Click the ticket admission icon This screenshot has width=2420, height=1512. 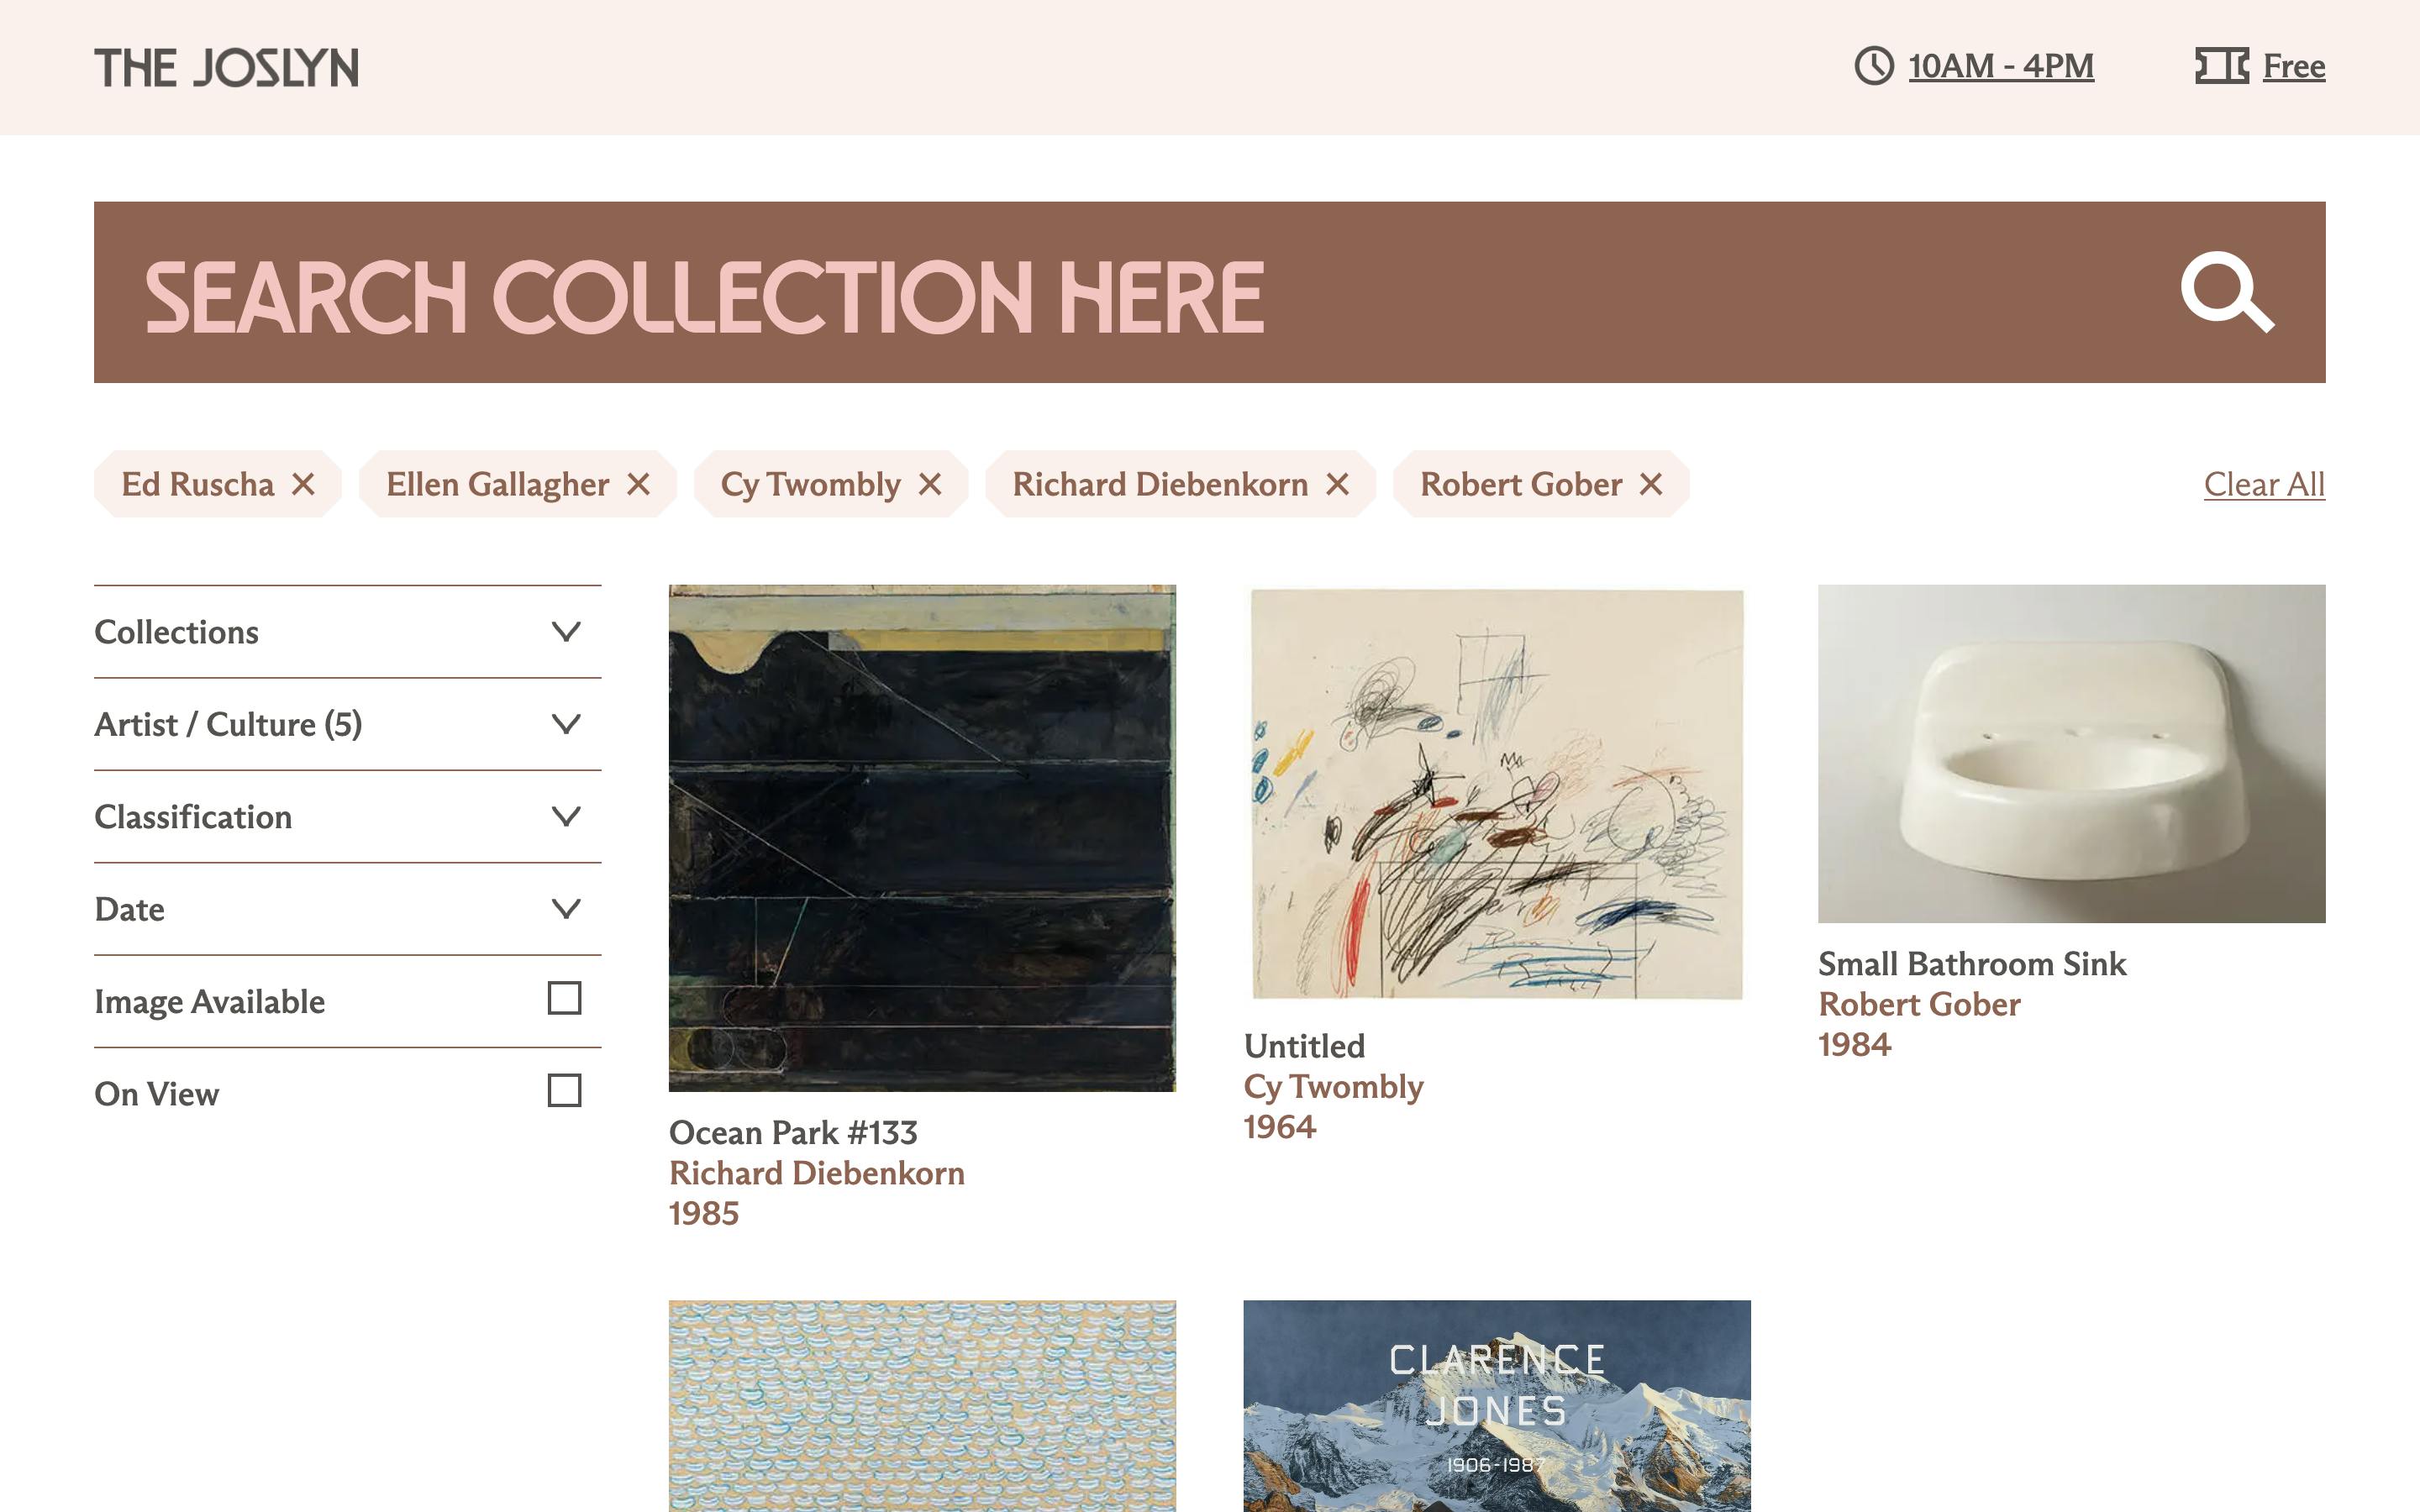pos(2221,66)
